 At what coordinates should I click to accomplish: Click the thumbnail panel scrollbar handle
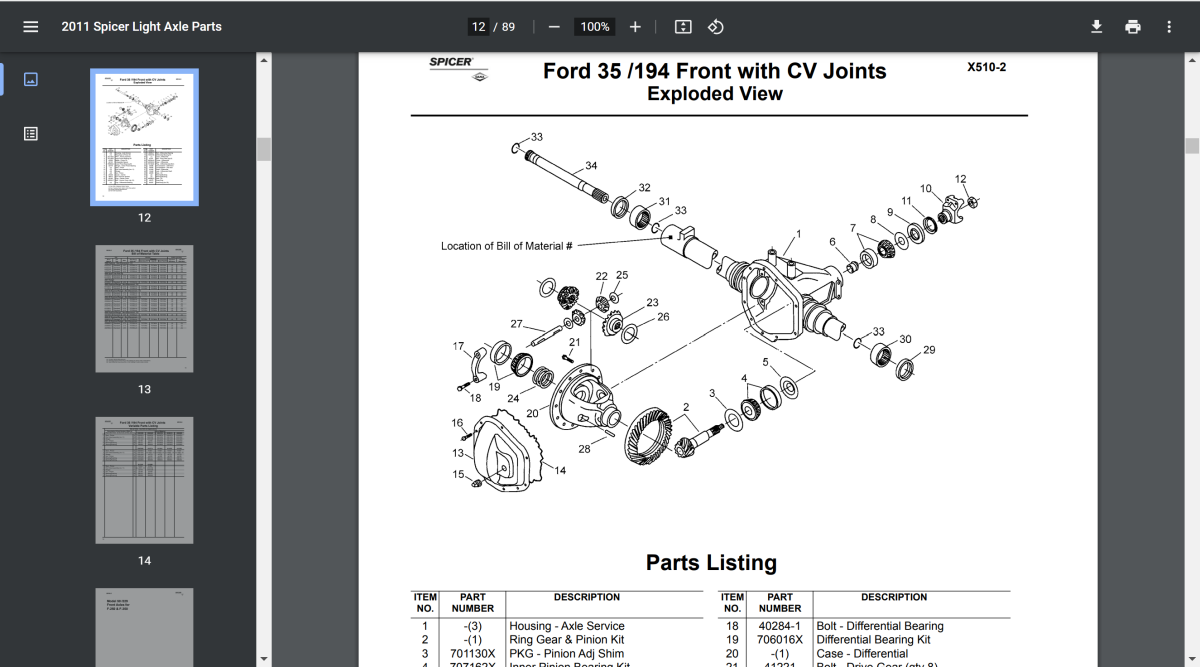coord(264,149)
